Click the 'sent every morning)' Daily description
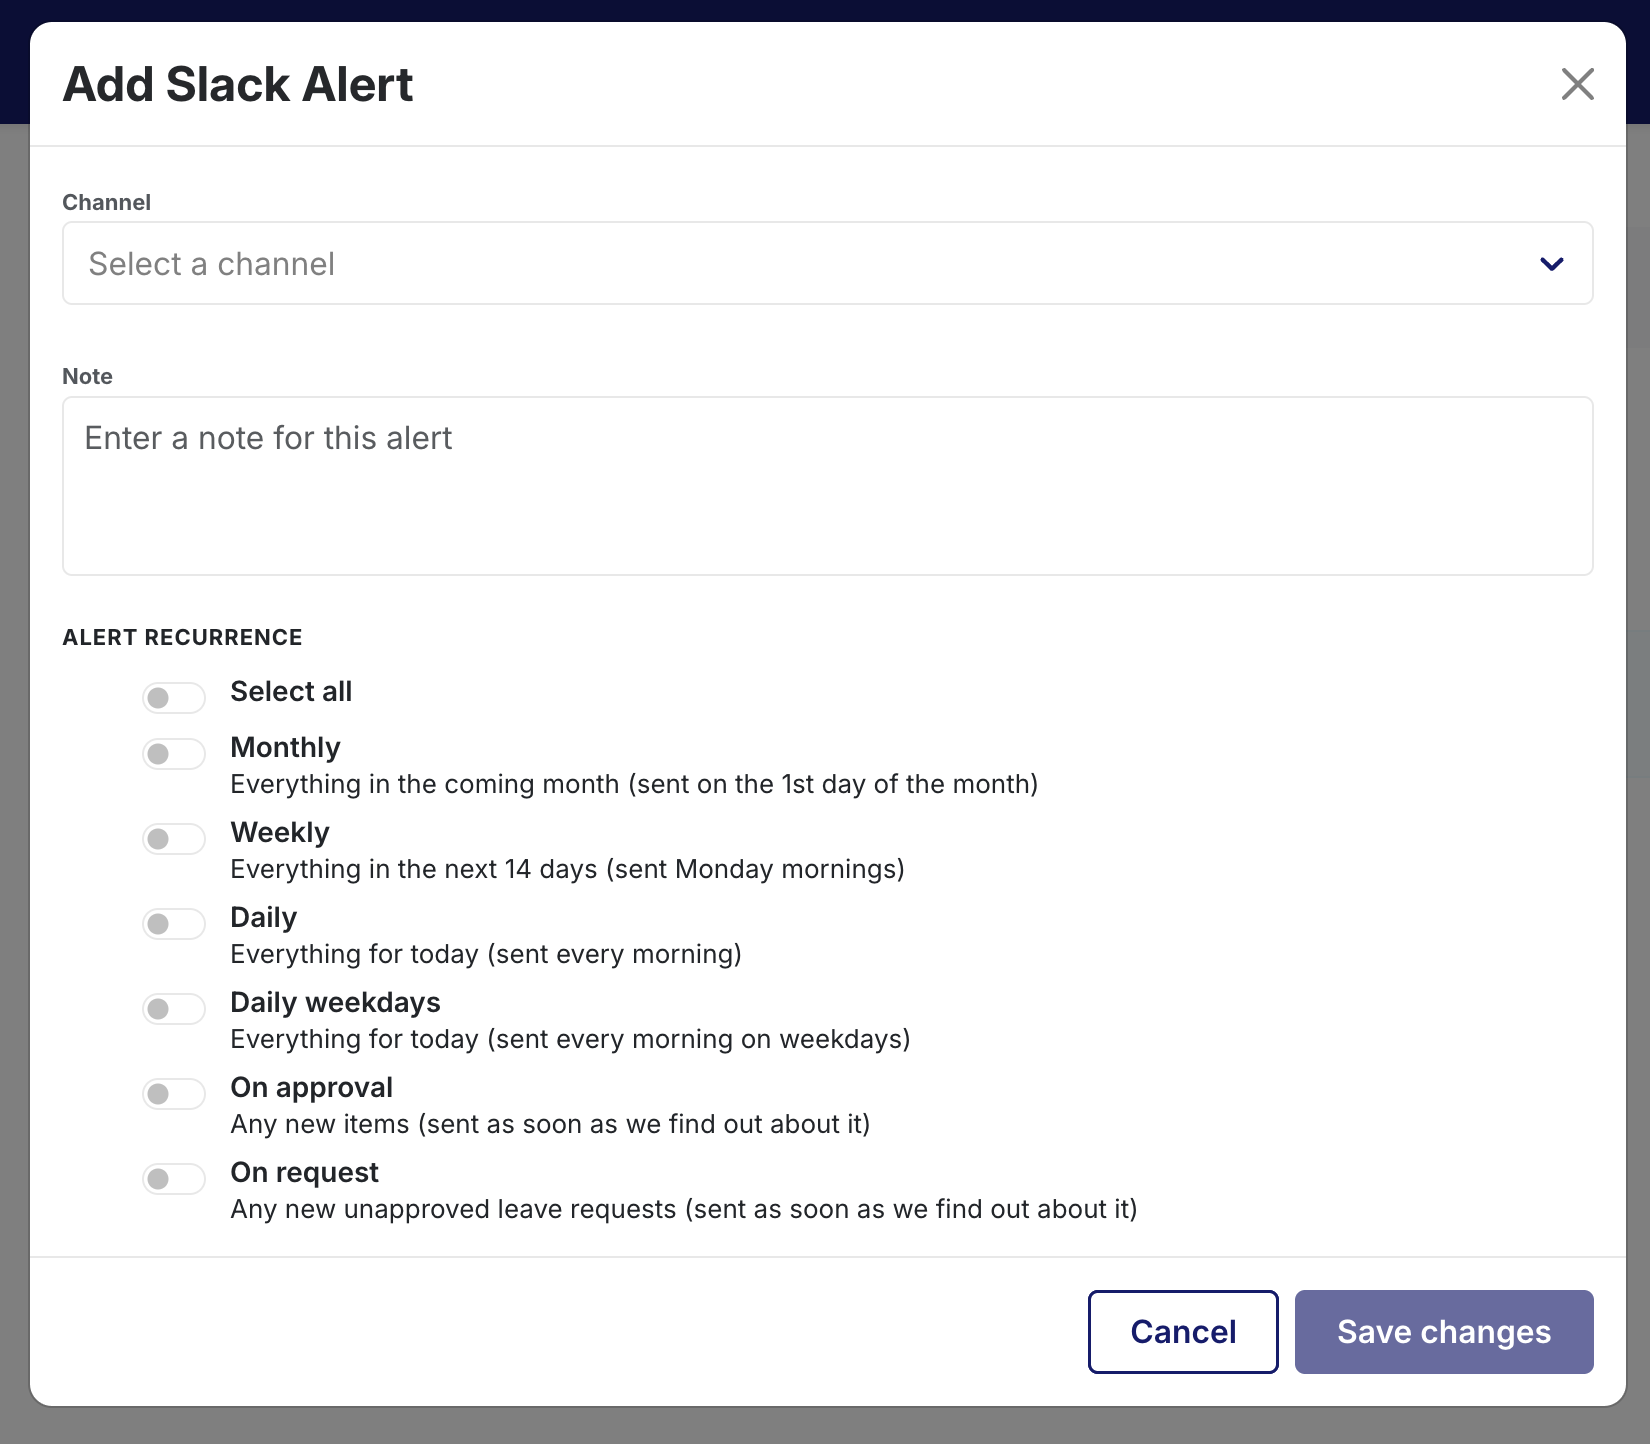Viewport: 1650px width, 1444px height. (x=486, y=954)
